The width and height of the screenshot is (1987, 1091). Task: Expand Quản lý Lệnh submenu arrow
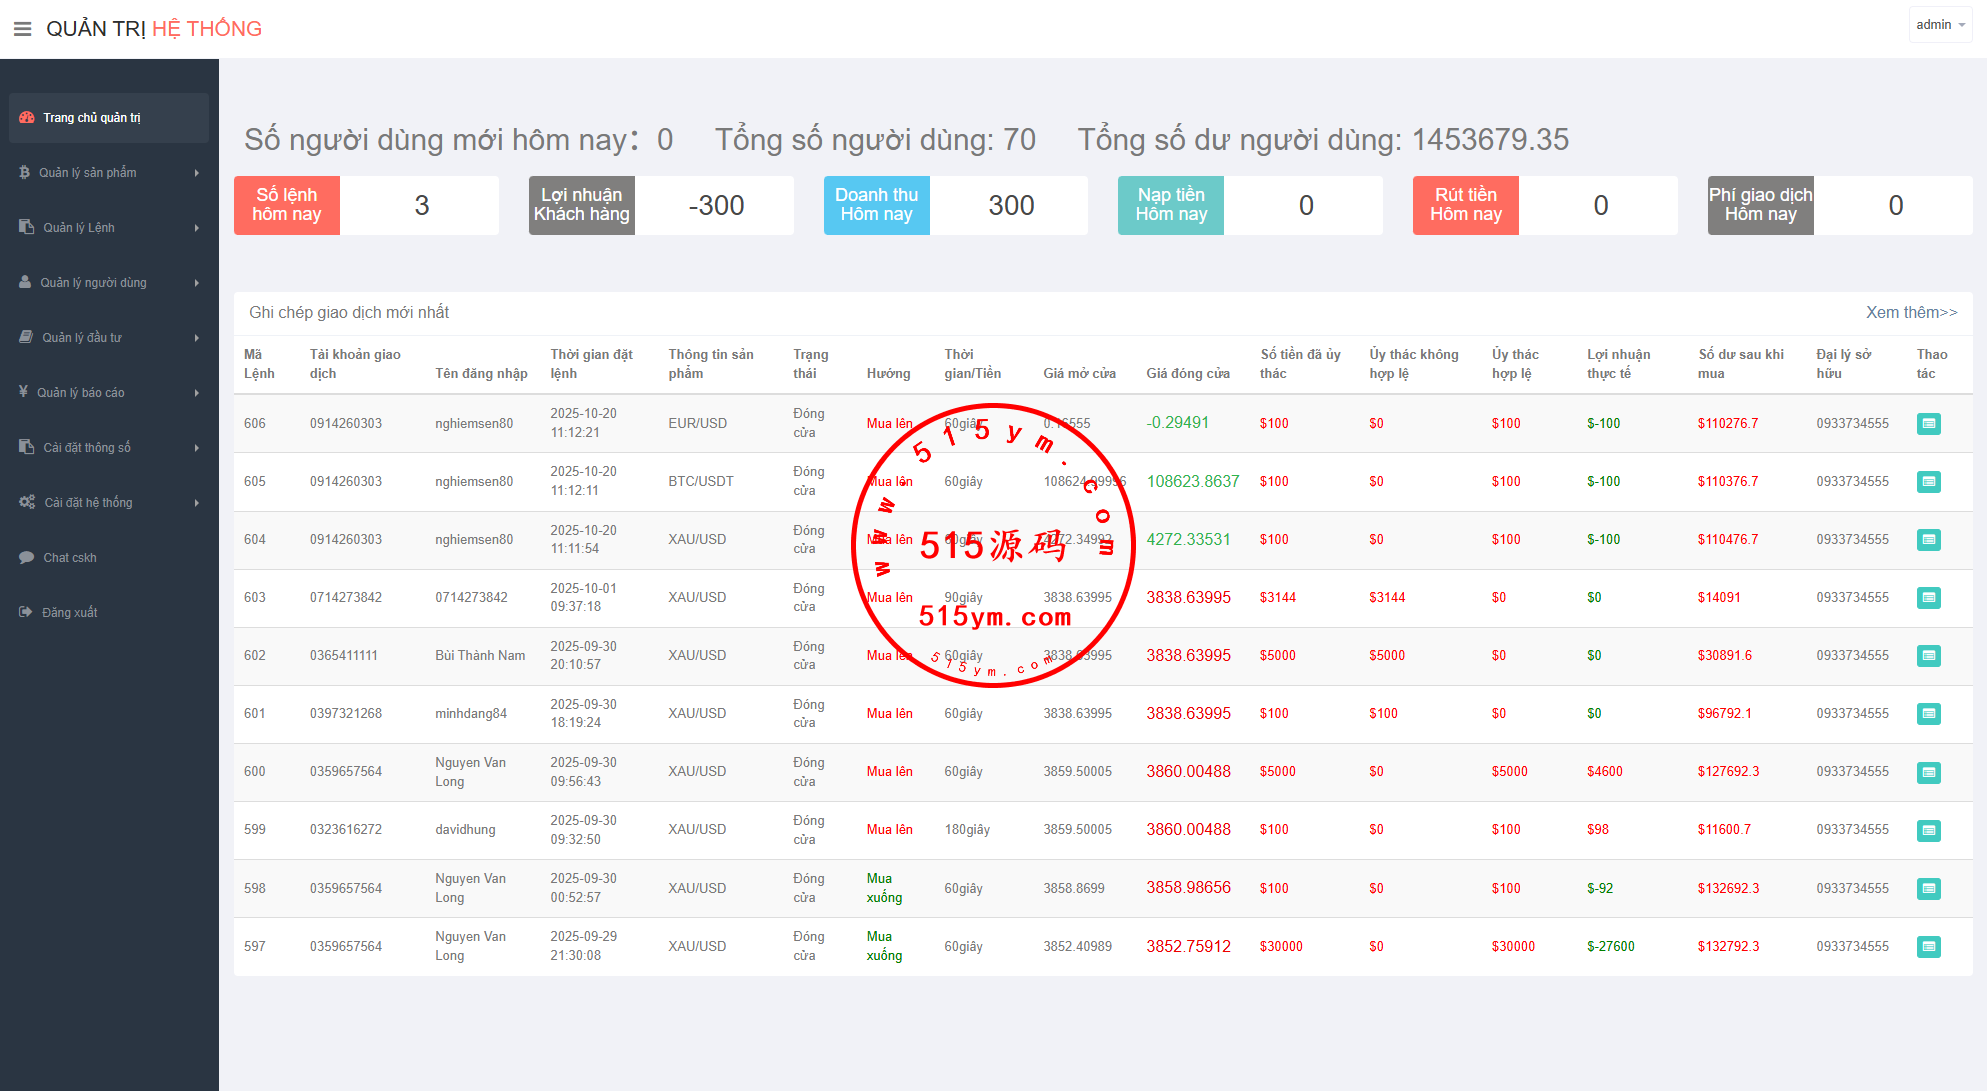tap(197, 228)
